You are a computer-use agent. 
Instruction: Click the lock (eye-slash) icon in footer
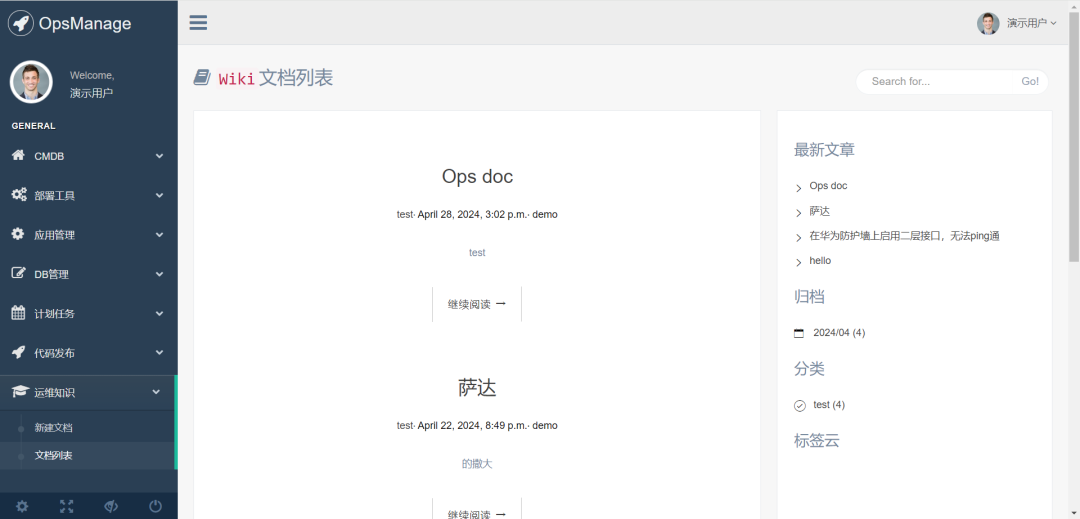(111, 506)
